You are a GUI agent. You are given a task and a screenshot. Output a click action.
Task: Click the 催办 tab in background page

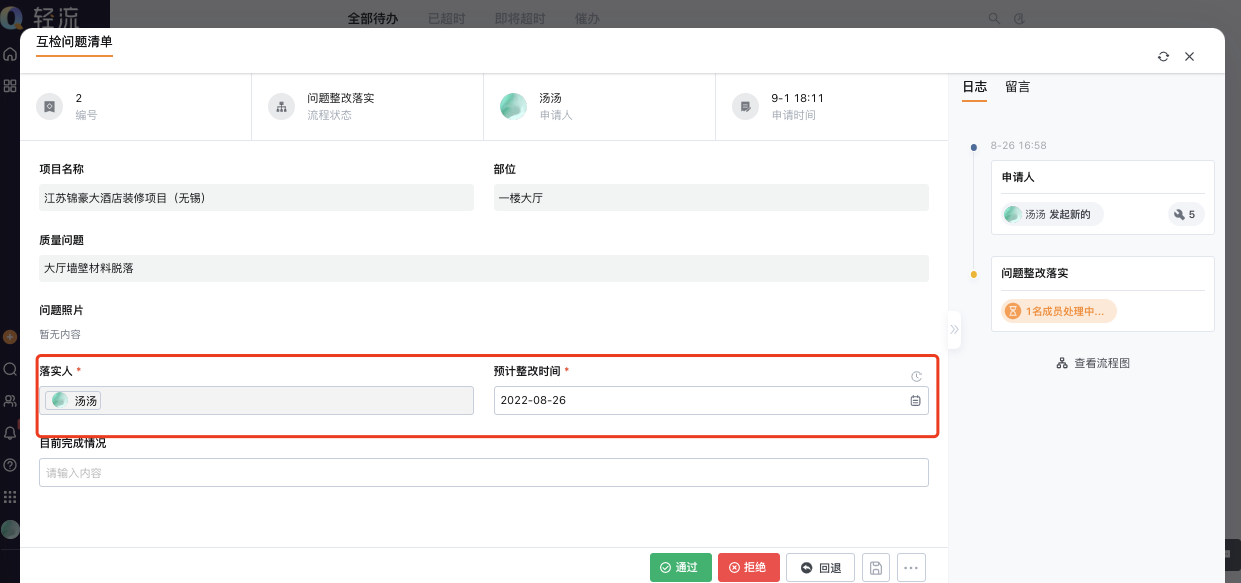588,18
